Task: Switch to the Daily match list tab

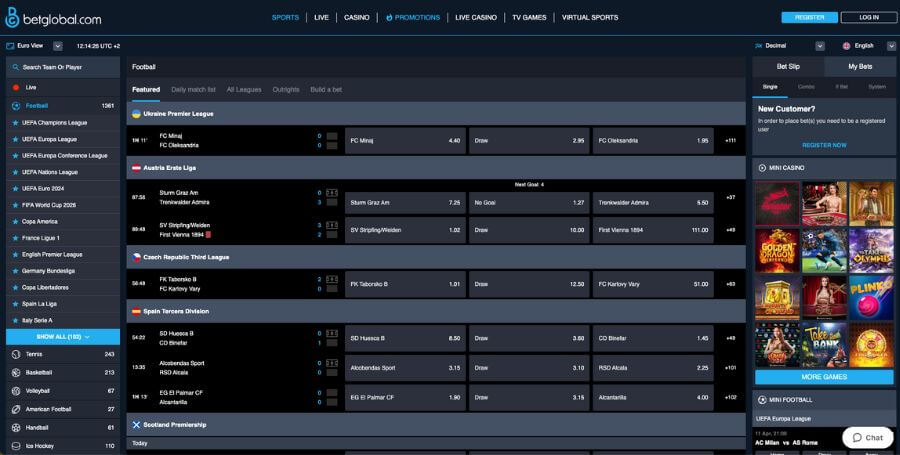Action: click(193, 90)
